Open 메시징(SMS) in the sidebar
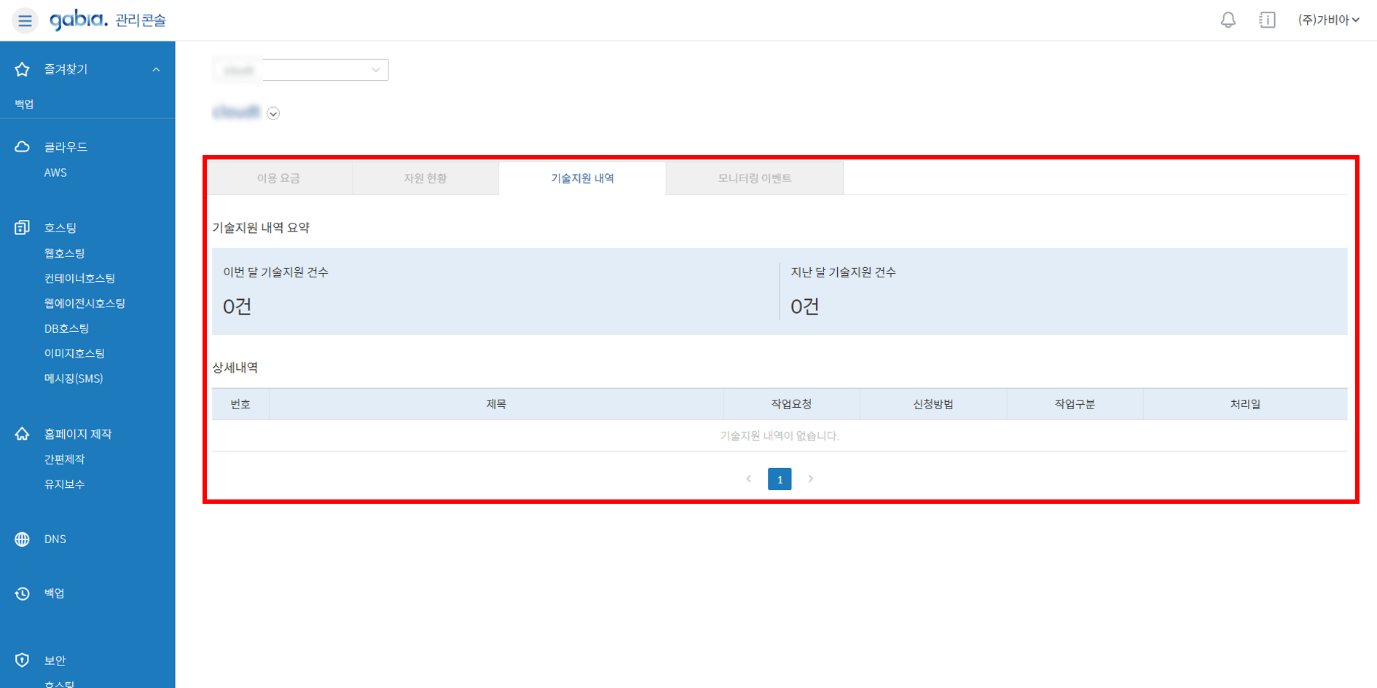Screen dimensions: 1377x688 point(73,378)
